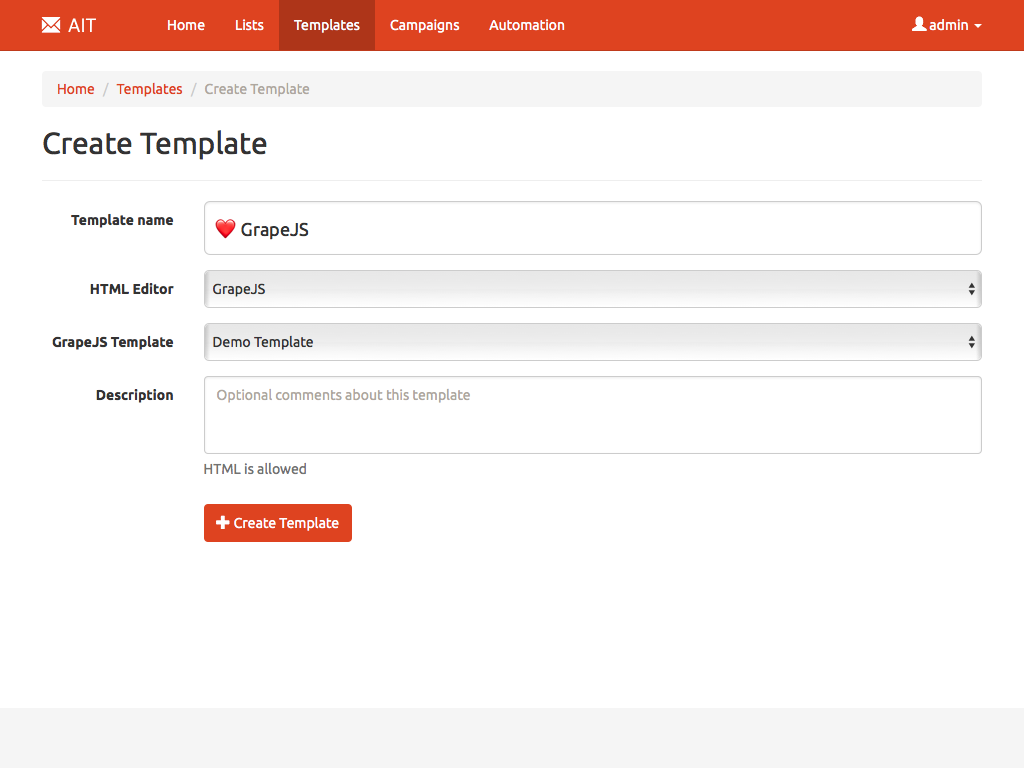Click the Template name label
This screenshot has height=768, width=1024.
click(x=122, y=220)
